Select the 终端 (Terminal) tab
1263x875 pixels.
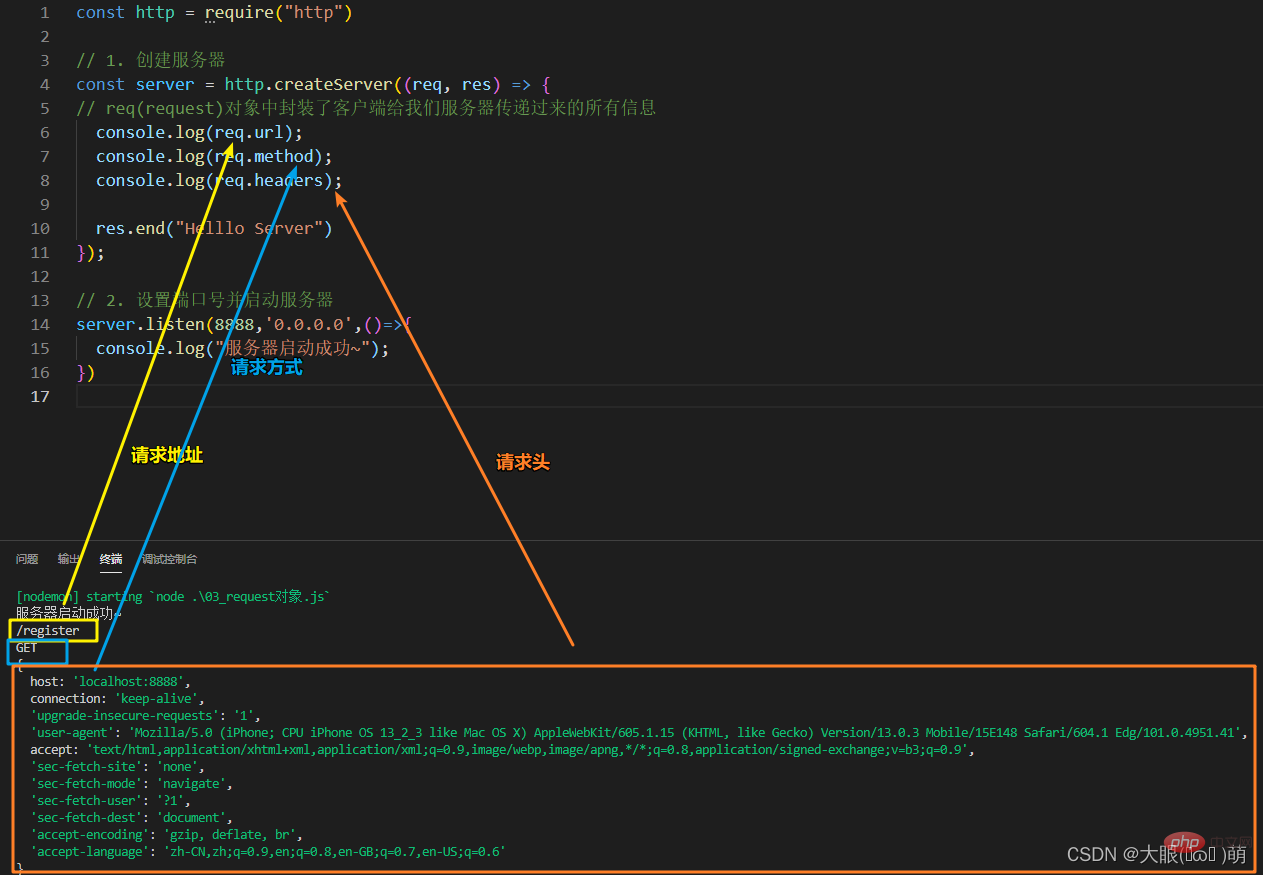tap(111, 559)
